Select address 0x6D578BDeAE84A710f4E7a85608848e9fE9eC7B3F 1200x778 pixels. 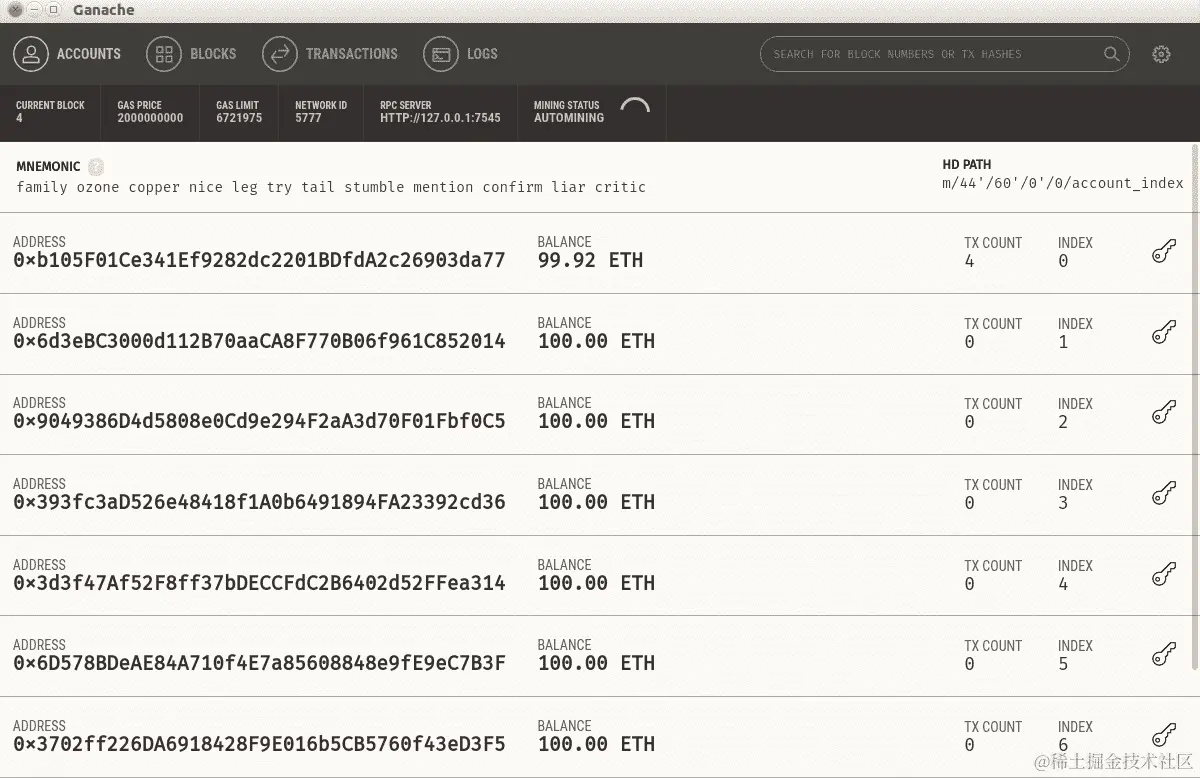point(259,663)
